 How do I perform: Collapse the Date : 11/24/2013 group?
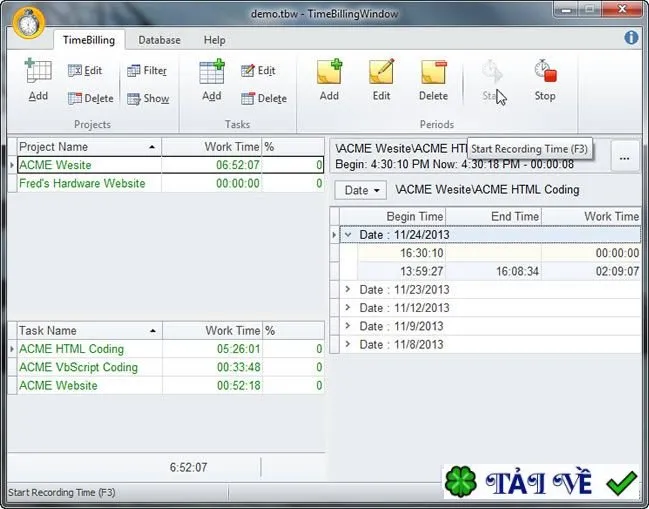click(348, 235)
